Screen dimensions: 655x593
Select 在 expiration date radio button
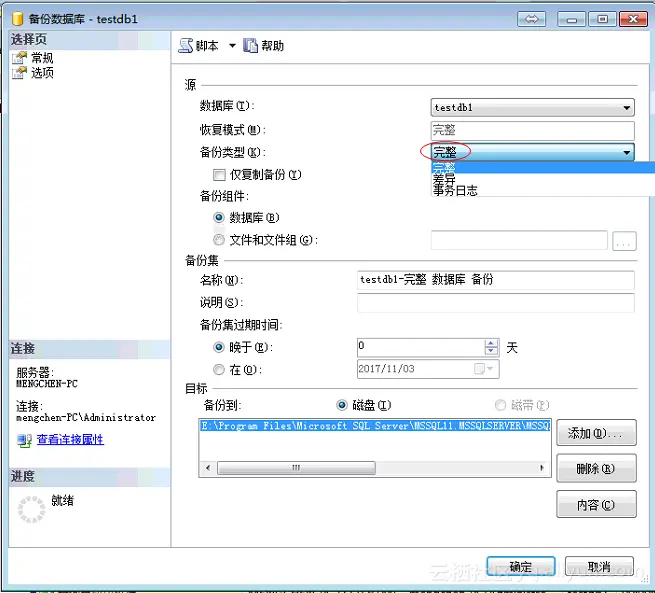coord(219,370)
